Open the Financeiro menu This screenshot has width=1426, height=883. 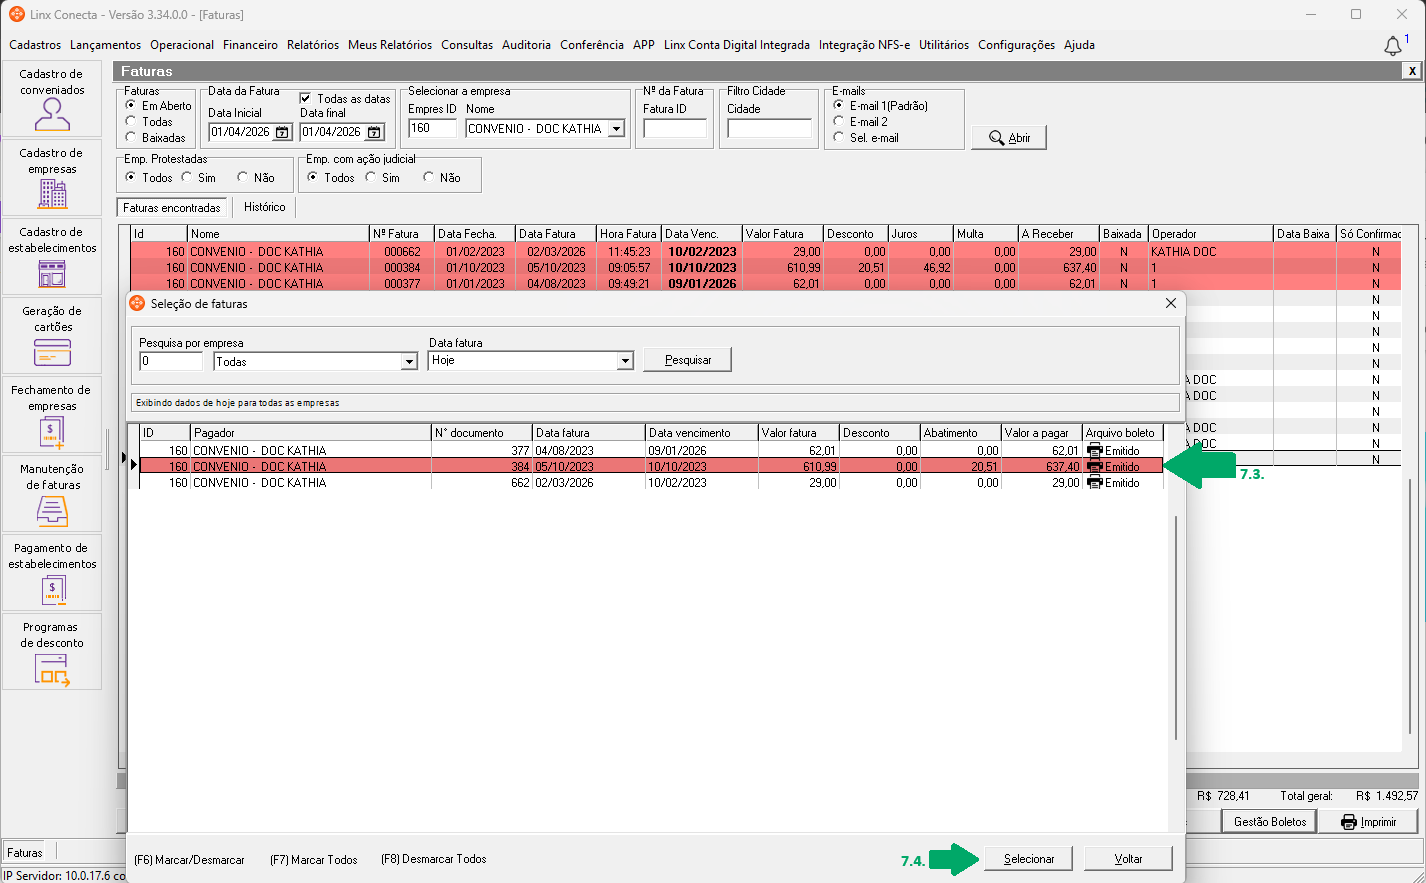point(250,45)
